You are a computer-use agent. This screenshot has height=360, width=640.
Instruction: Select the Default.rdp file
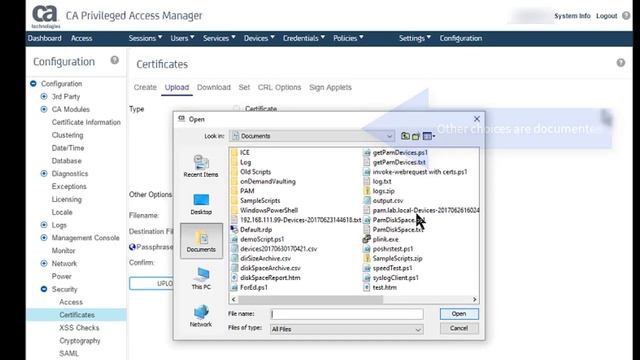[x=251, y=229]
